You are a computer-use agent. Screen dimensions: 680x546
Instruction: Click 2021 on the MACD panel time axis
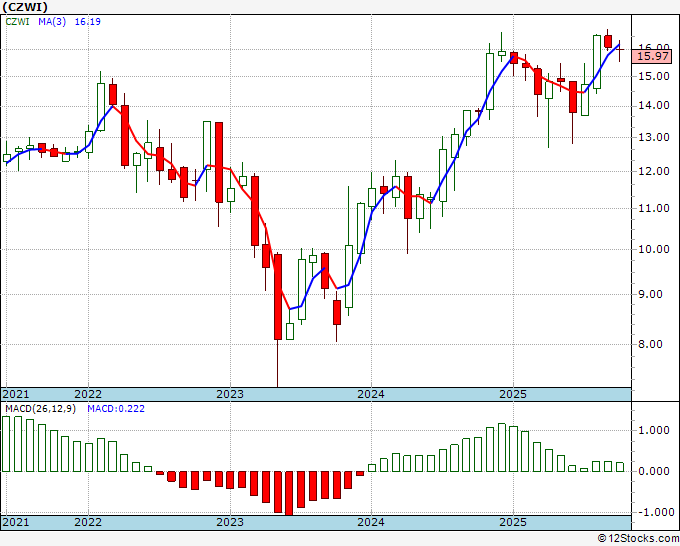click(x=16, y=522)
